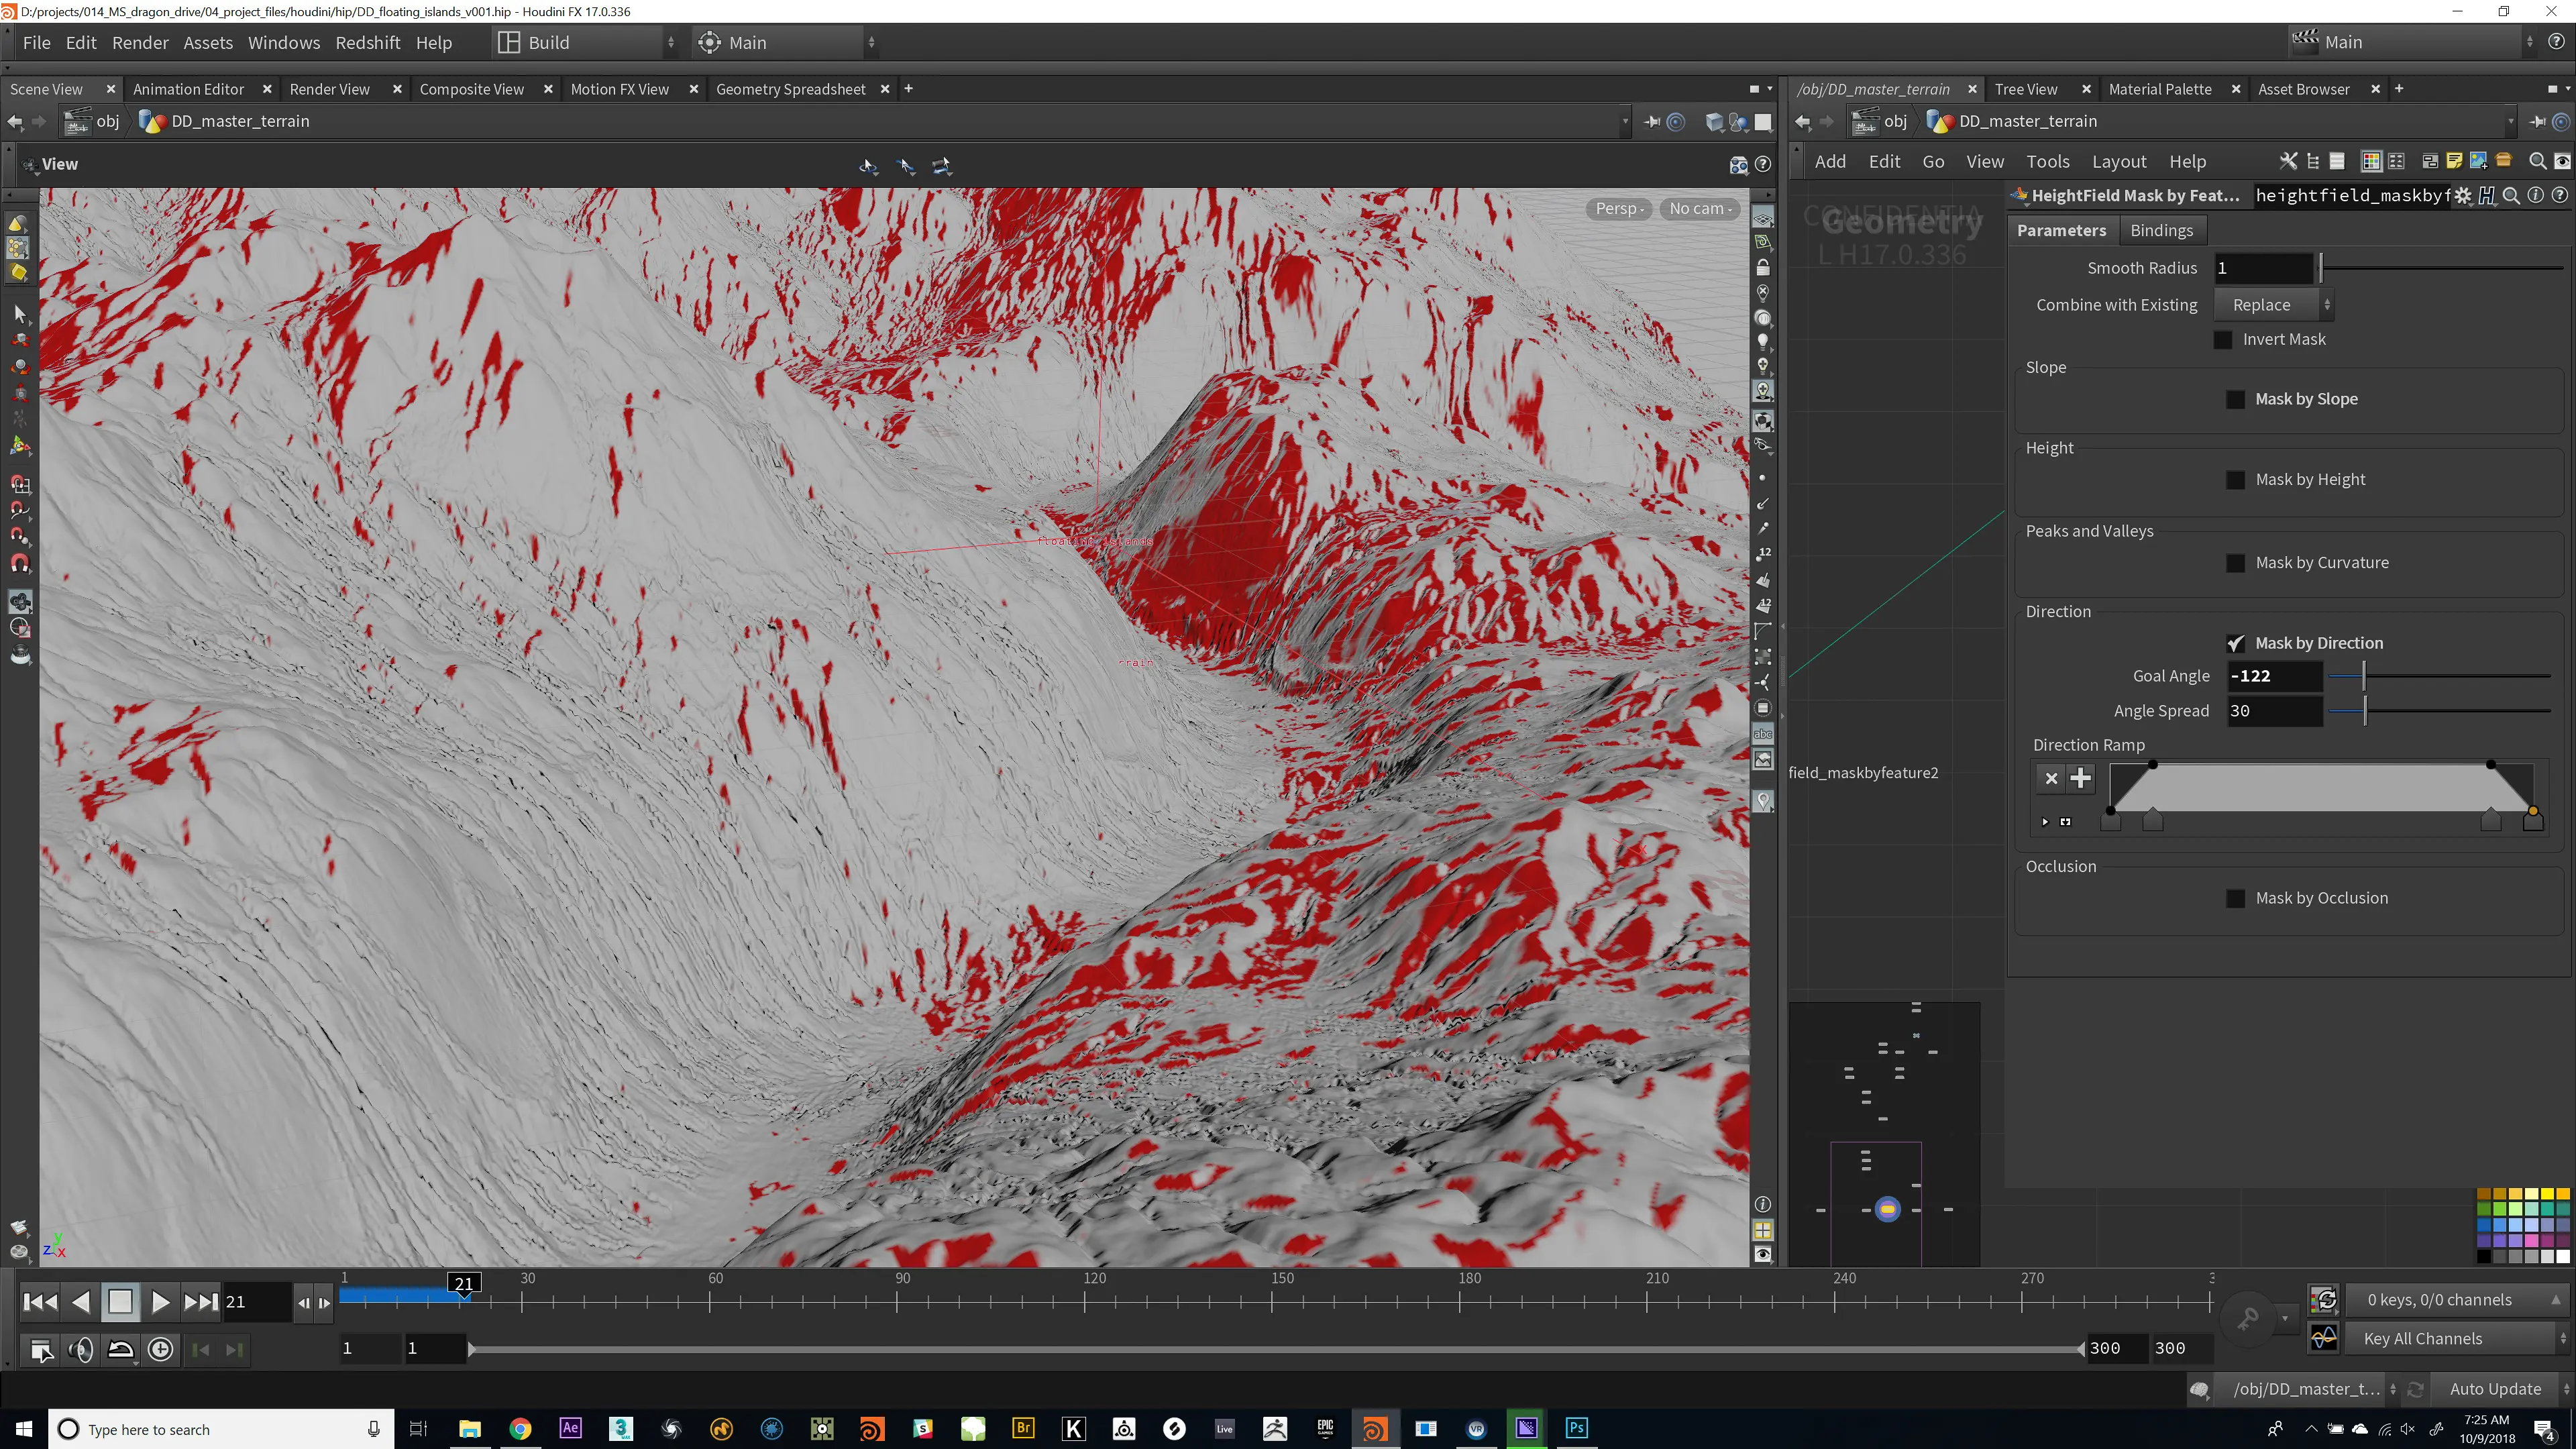The width and height of the screenshot is (2576, 1449).
Task: Open the Redshift menu
Action: [x=367, y=42]
